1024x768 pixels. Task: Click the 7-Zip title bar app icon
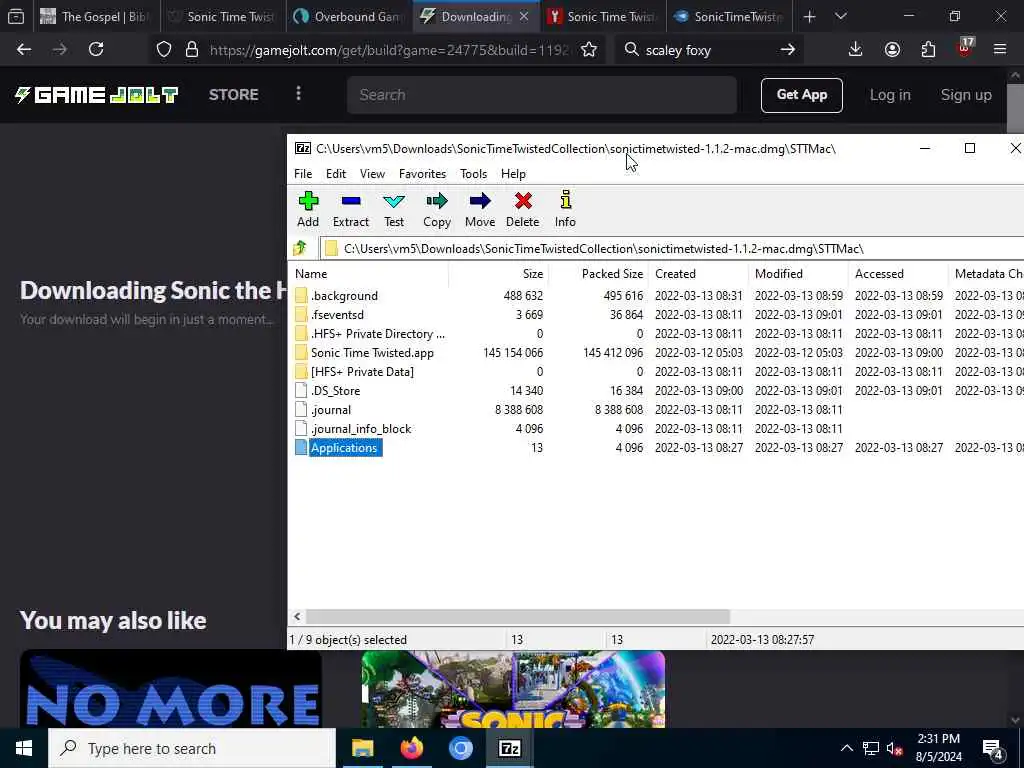(302, 148)
